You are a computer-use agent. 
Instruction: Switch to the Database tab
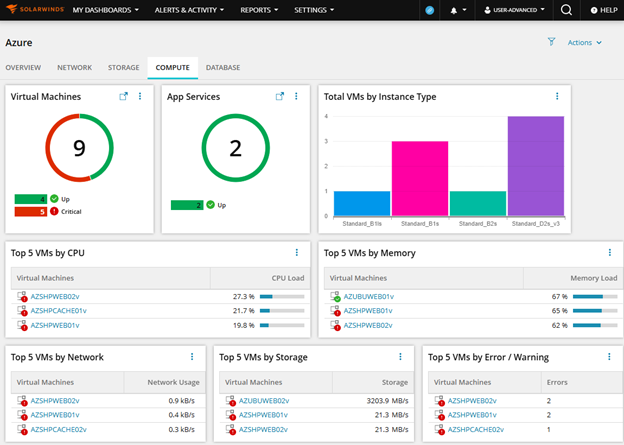click(x=223, y=68)
